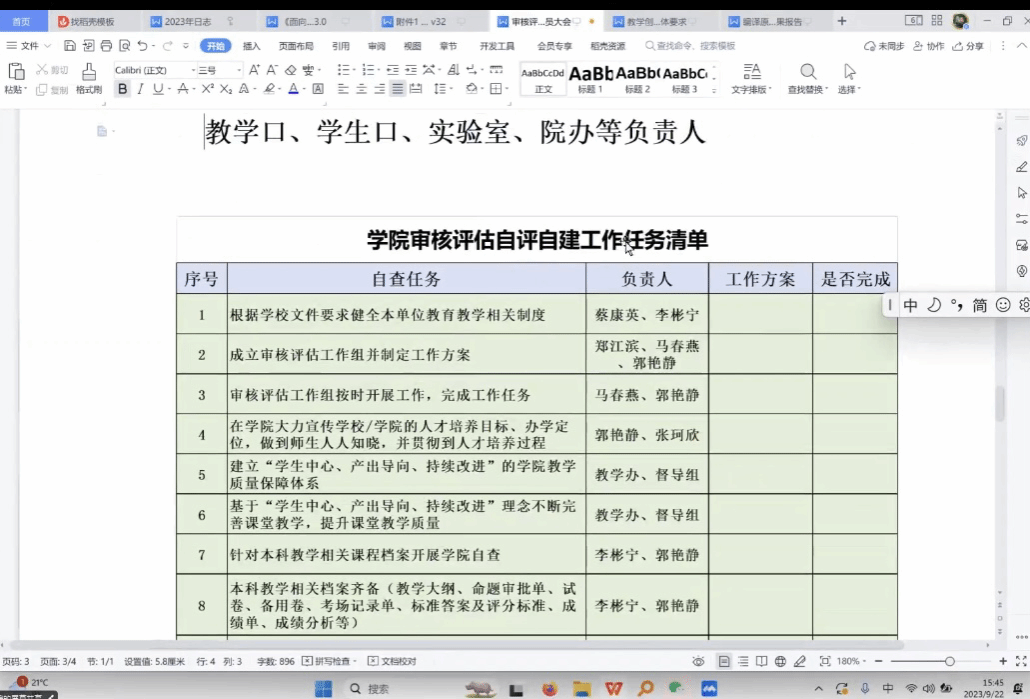This screenshot has height=699, width=1030.
Task: Toggle Bold formatting button
Action: (122, 89)
